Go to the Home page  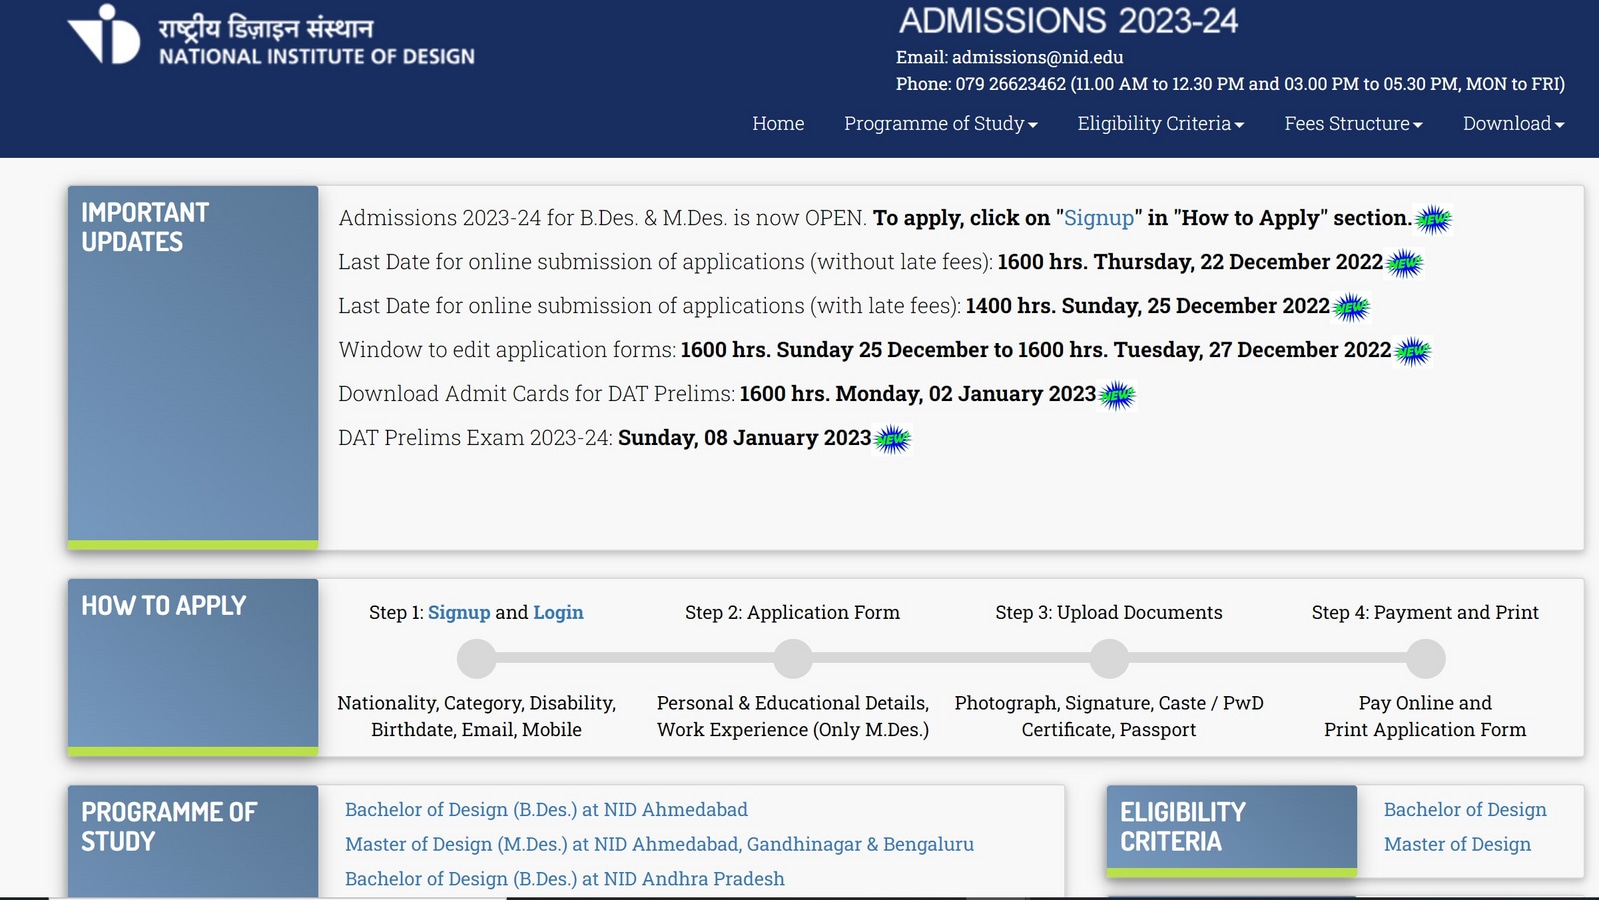tap(778, 123)
